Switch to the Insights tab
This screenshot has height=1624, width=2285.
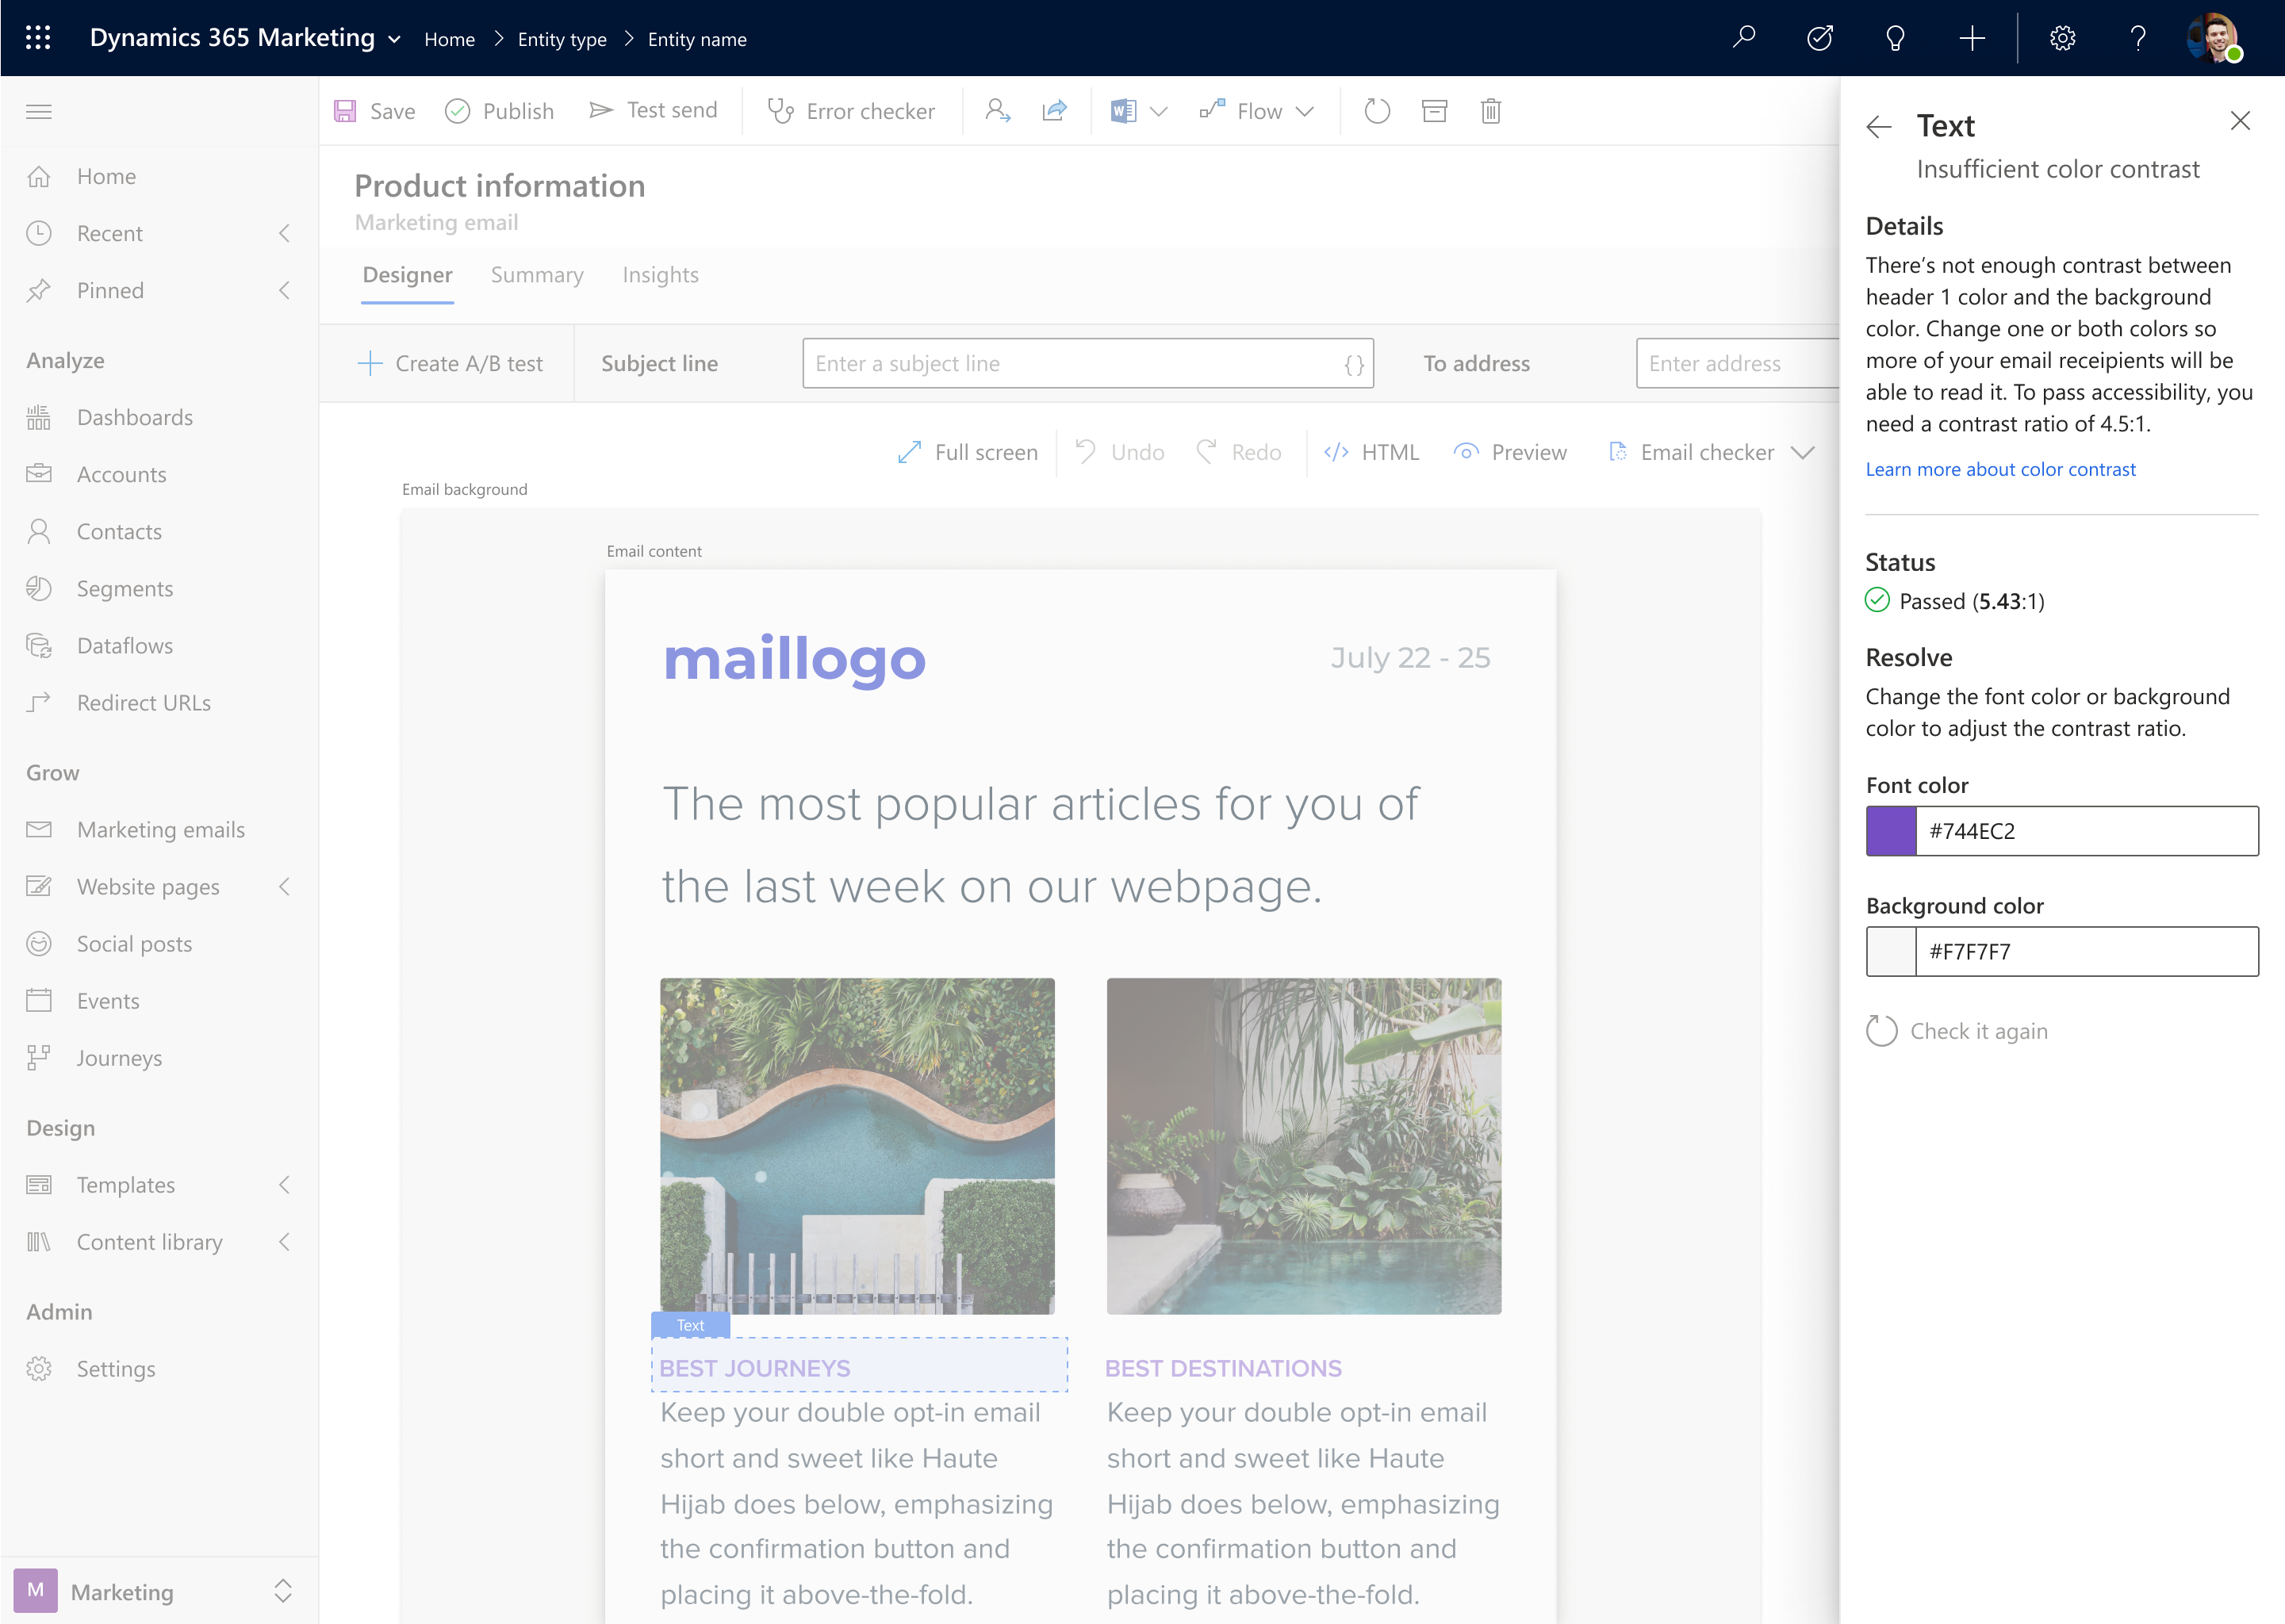coord(662,274)
